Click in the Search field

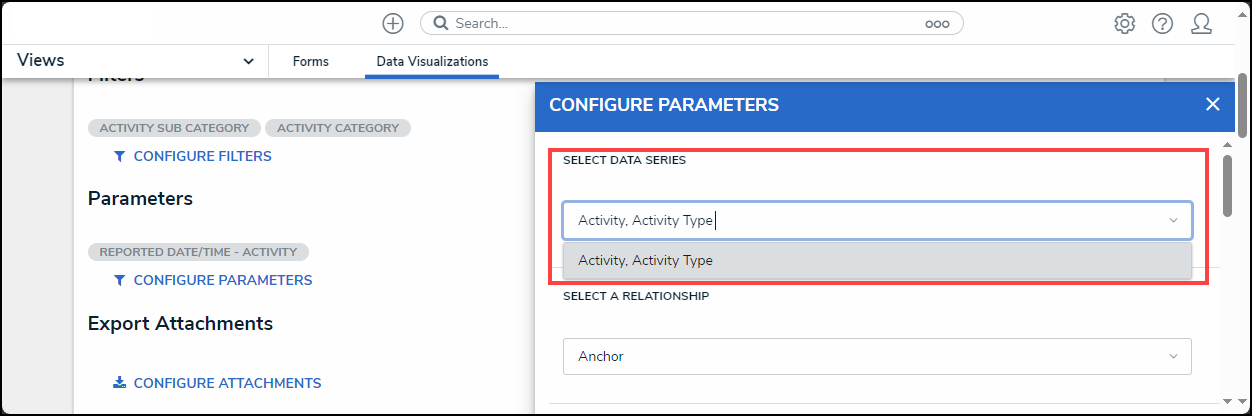pyautogui.click(x=680, y=23)
